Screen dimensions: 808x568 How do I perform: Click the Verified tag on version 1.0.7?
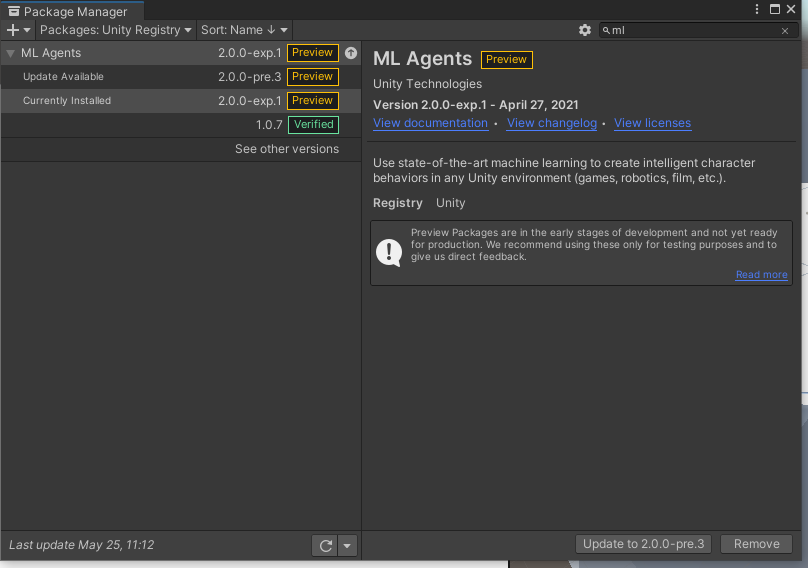pyautogui.click(x=313, y=125)
